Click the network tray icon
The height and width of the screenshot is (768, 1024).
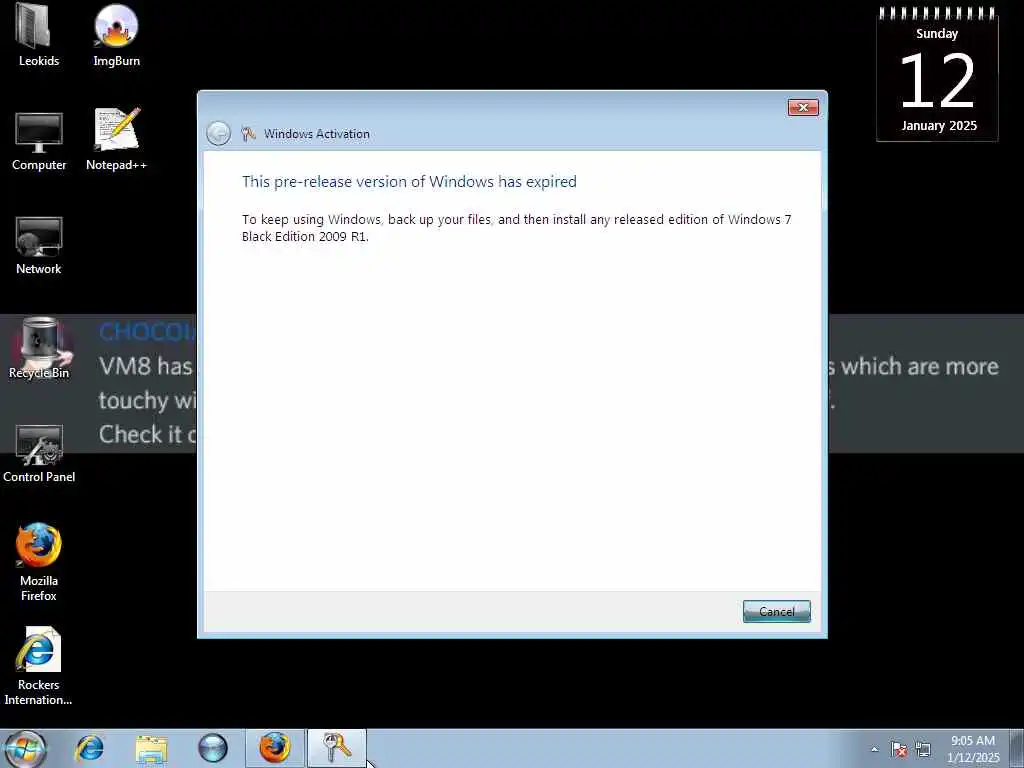point(923,749)
